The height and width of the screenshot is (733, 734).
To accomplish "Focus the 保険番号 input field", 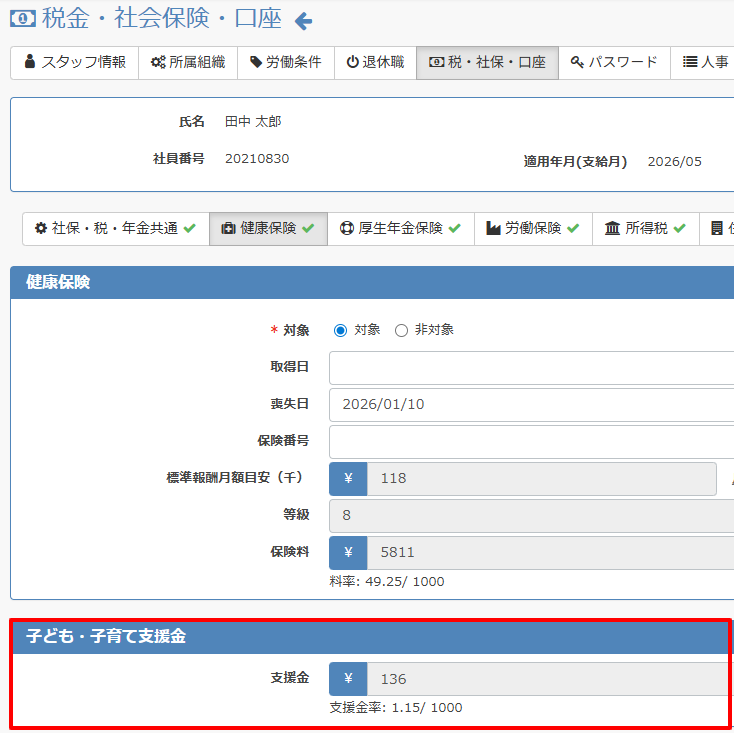I will 530,441.
